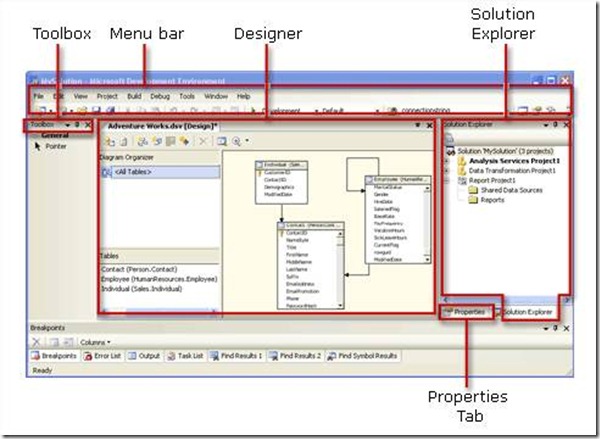
Task: Open the Find Results 1 tab
Action: point(240,355)
